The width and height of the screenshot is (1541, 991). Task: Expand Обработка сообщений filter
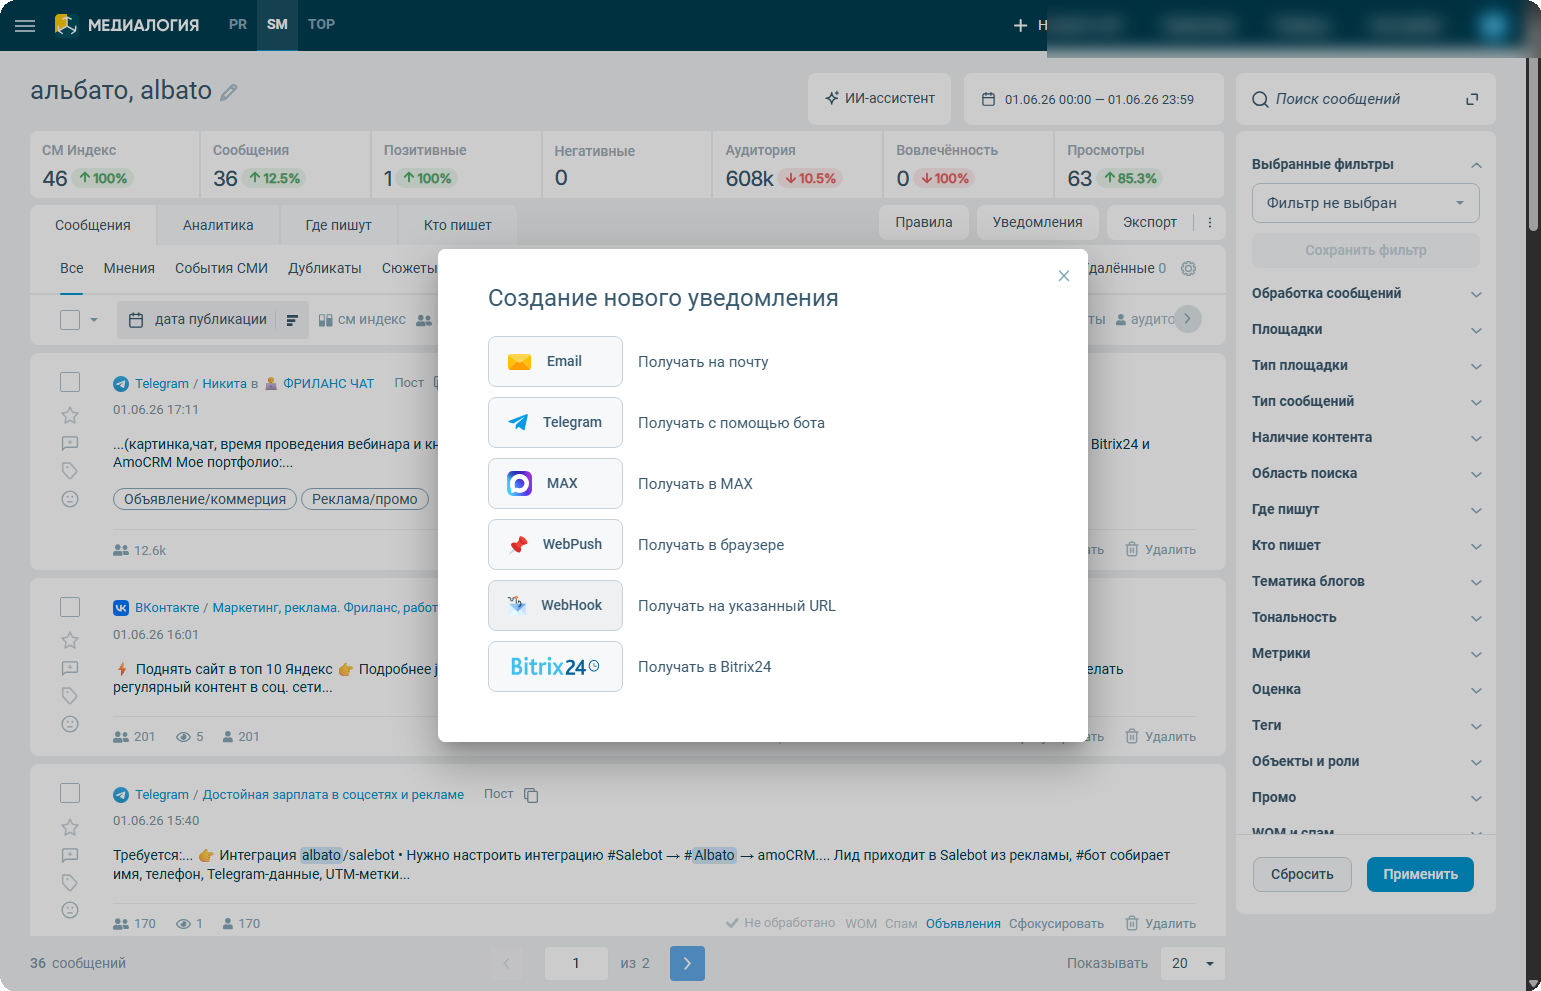[x=1366, y=293]
